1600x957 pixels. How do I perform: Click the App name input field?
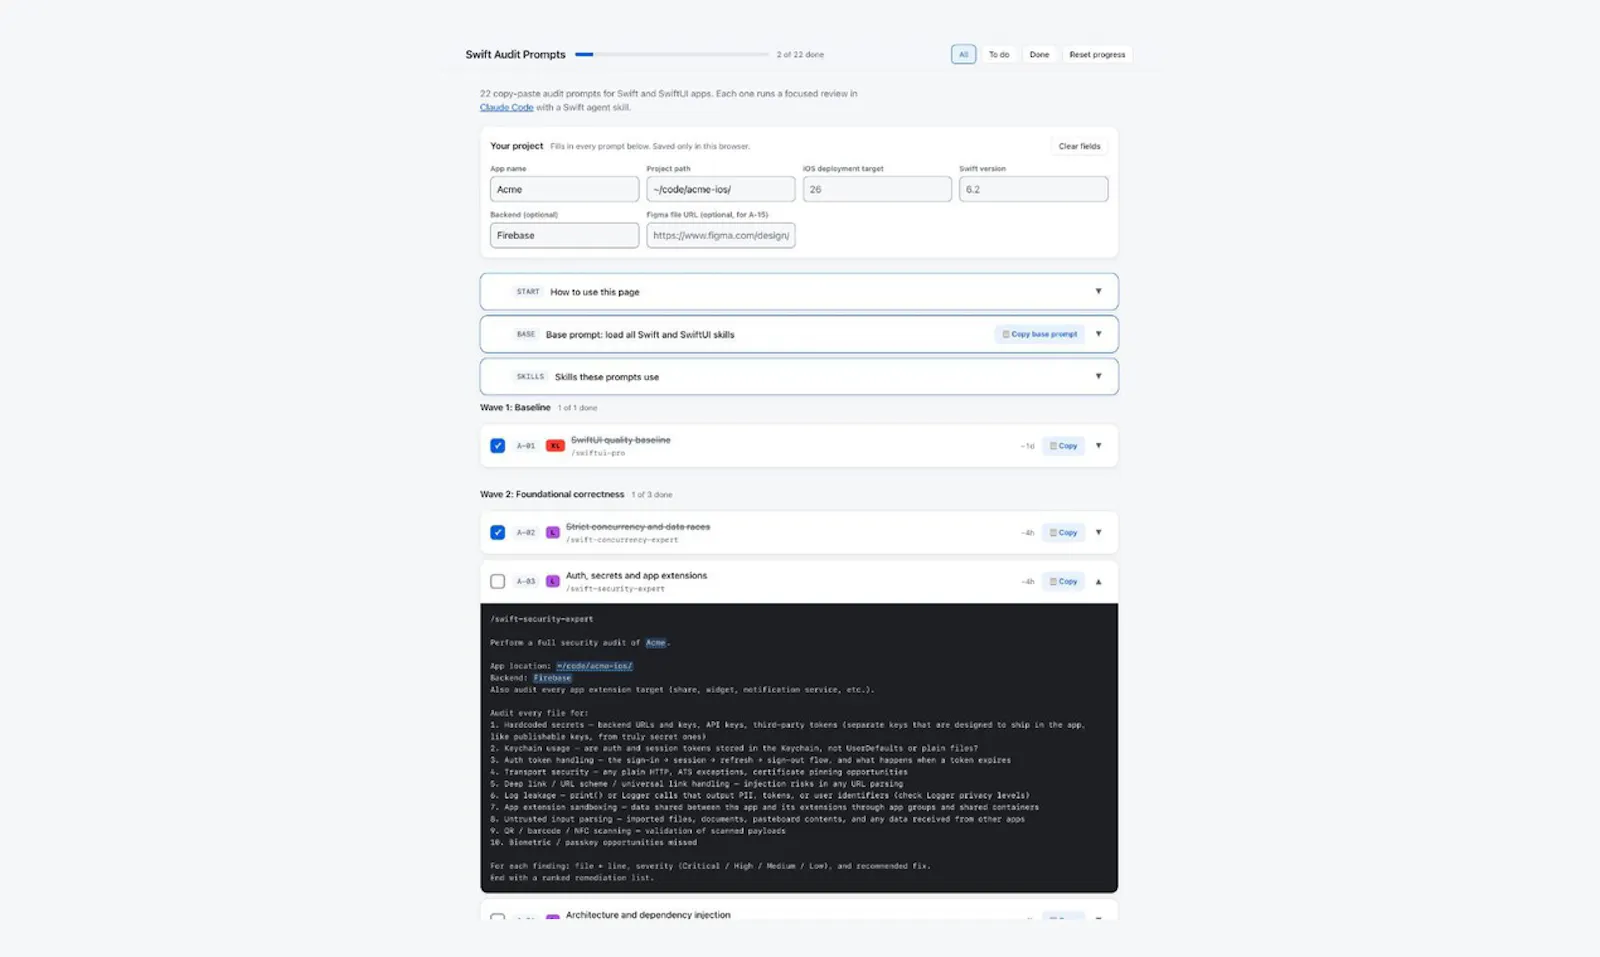pos(564,189)
